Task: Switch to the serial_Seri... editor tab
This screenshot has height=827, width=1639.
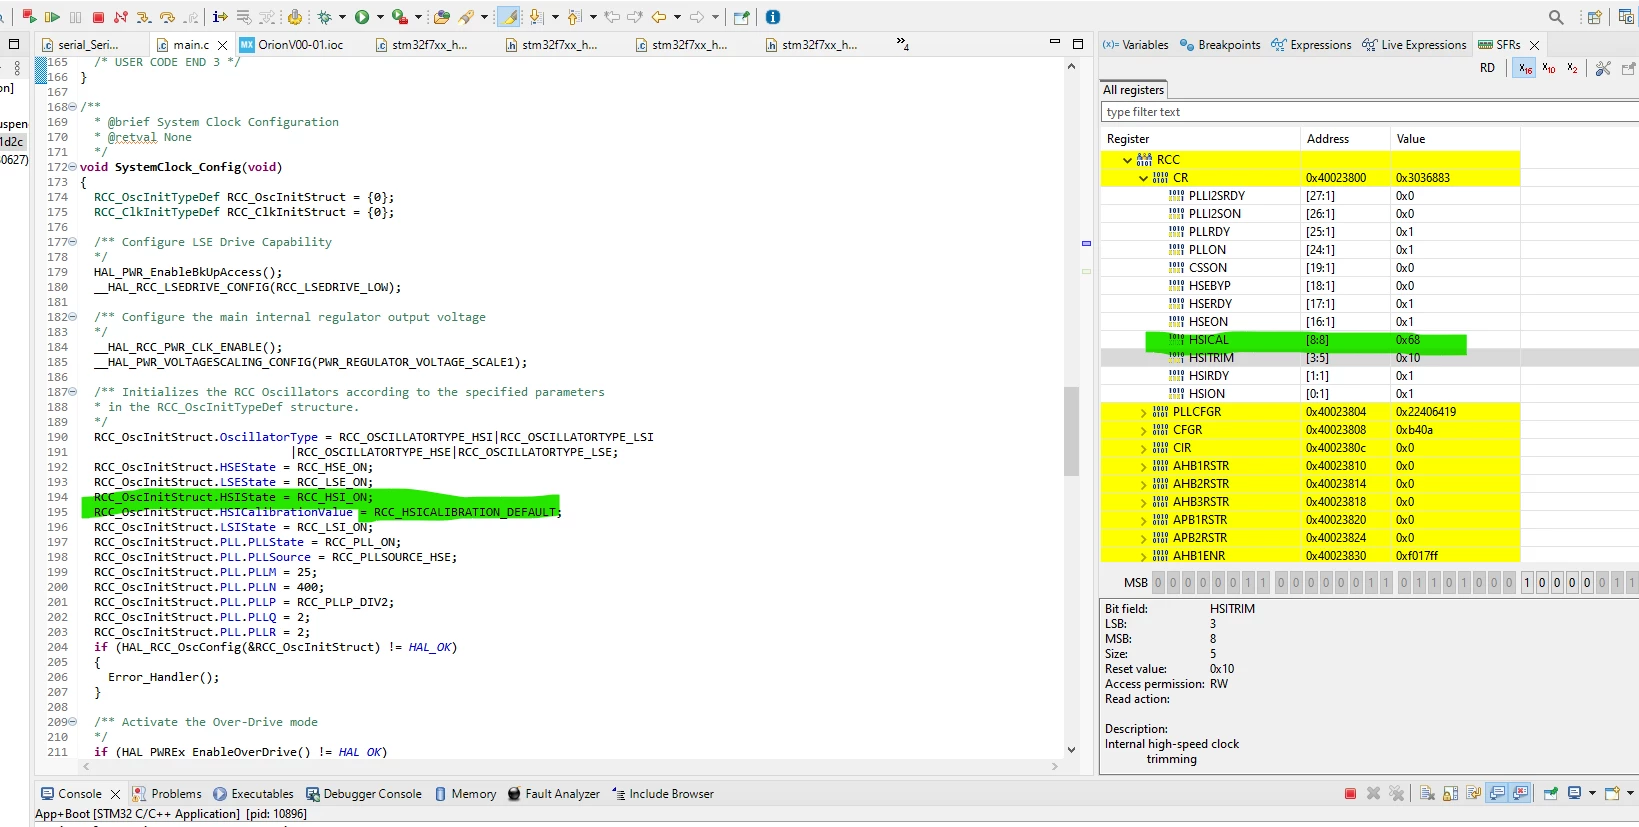Action: tap(88, 45)
